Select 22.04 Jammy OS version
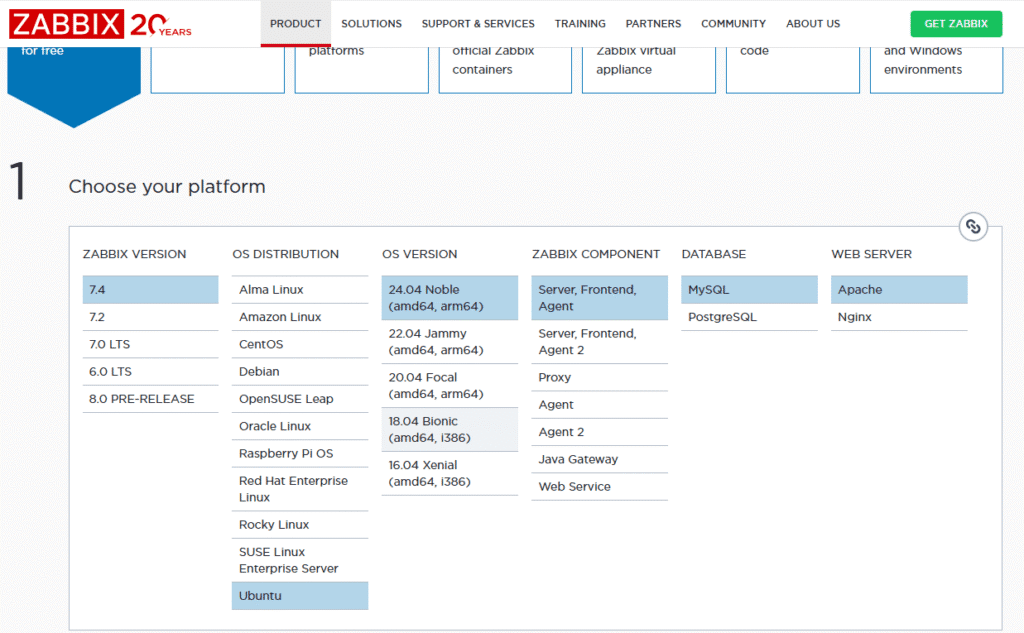This screenshot has width=1024, height=633. pyautogui.click(x=450, y=342)
